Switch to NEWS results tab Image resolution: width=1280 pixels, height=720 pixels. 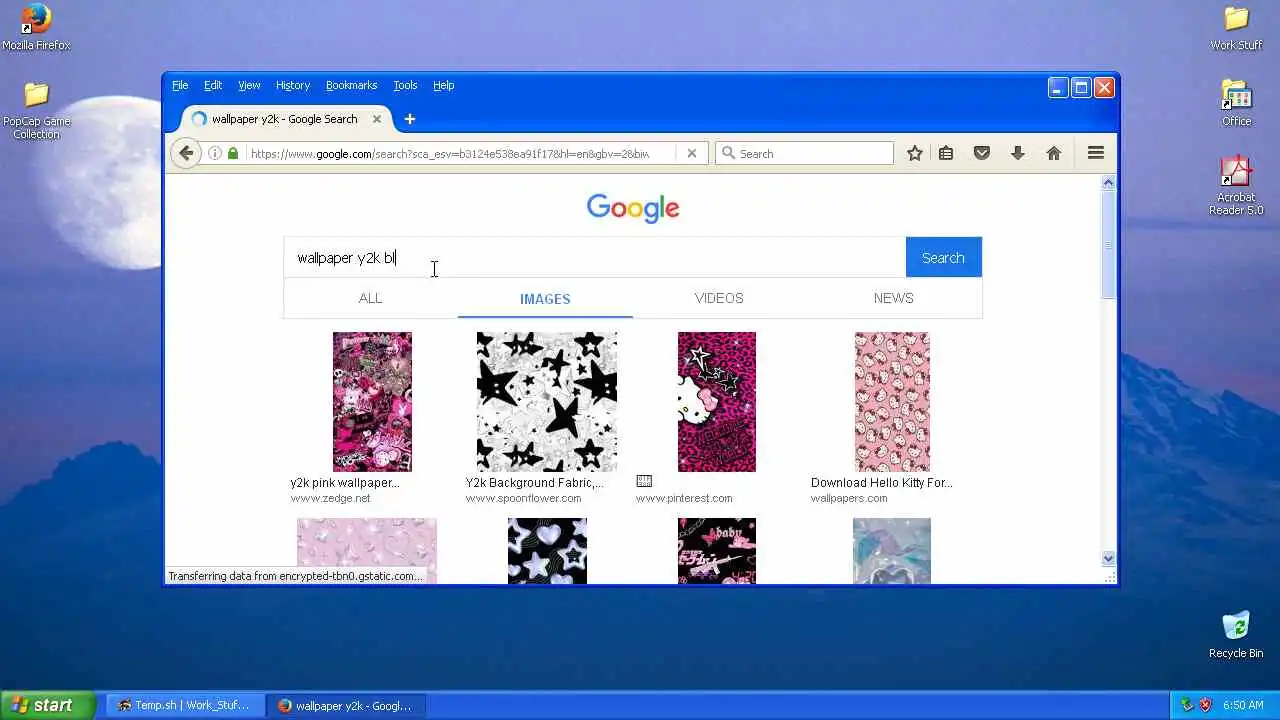pyautogui.click(x=893, y=298)
